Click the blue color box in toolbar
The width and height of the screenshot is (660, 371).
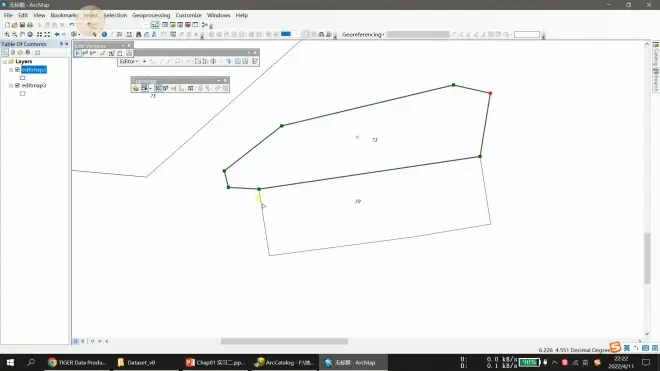pos(286,34)
